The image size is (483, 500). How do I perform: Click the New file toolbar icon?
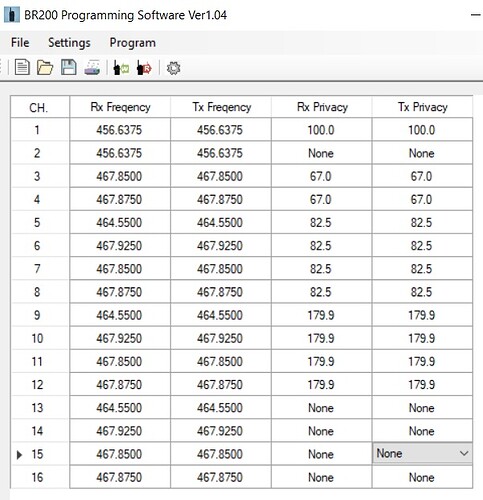tap(22, 68)
